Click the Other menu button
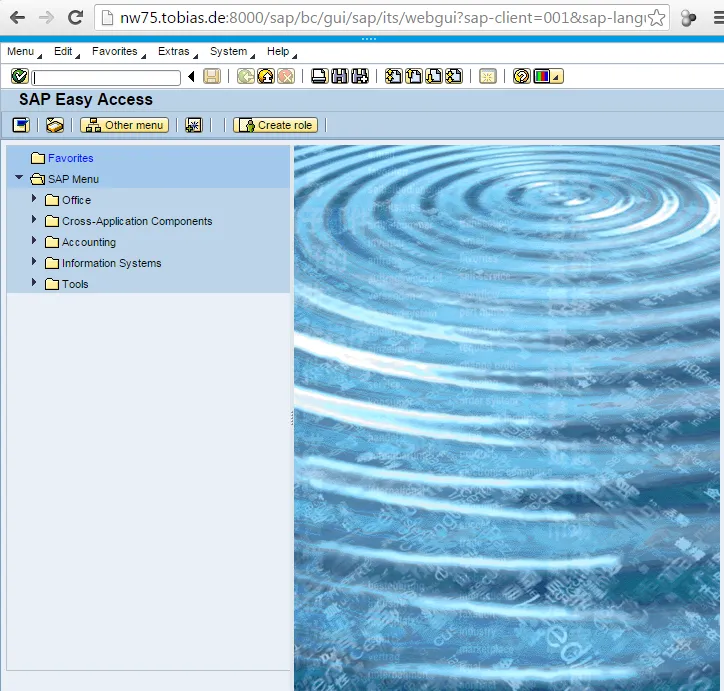This screenshot has height=691, width=724. coord(124,125)
